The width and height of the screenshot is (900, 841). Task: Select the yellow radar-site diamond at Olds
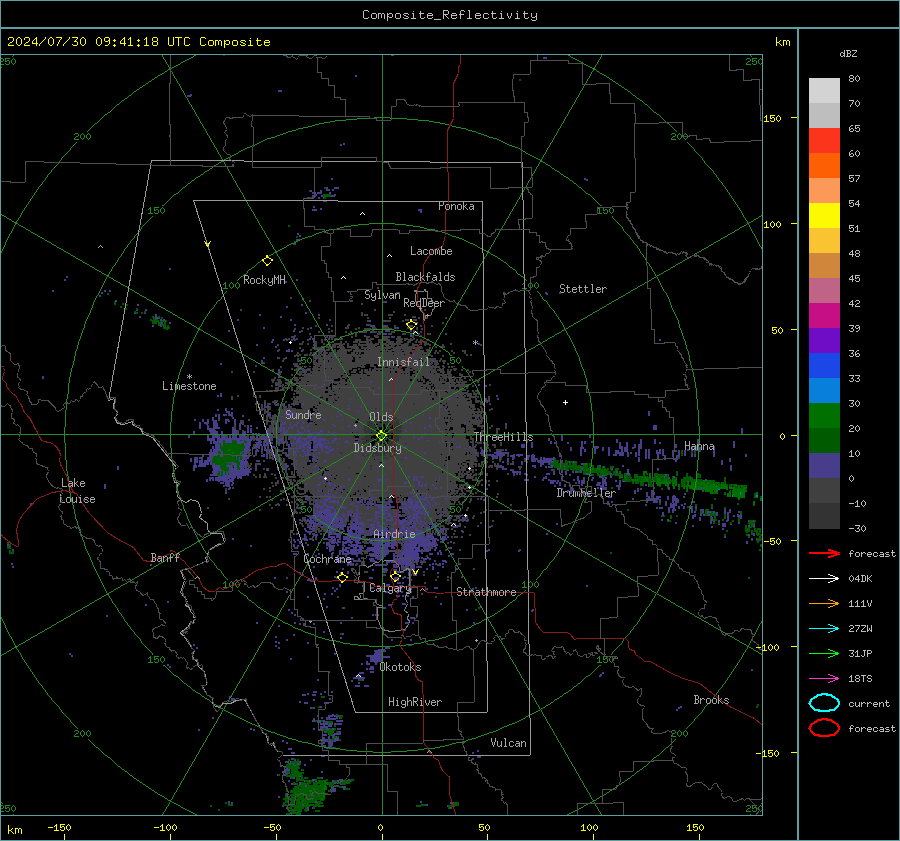[381, 436]
